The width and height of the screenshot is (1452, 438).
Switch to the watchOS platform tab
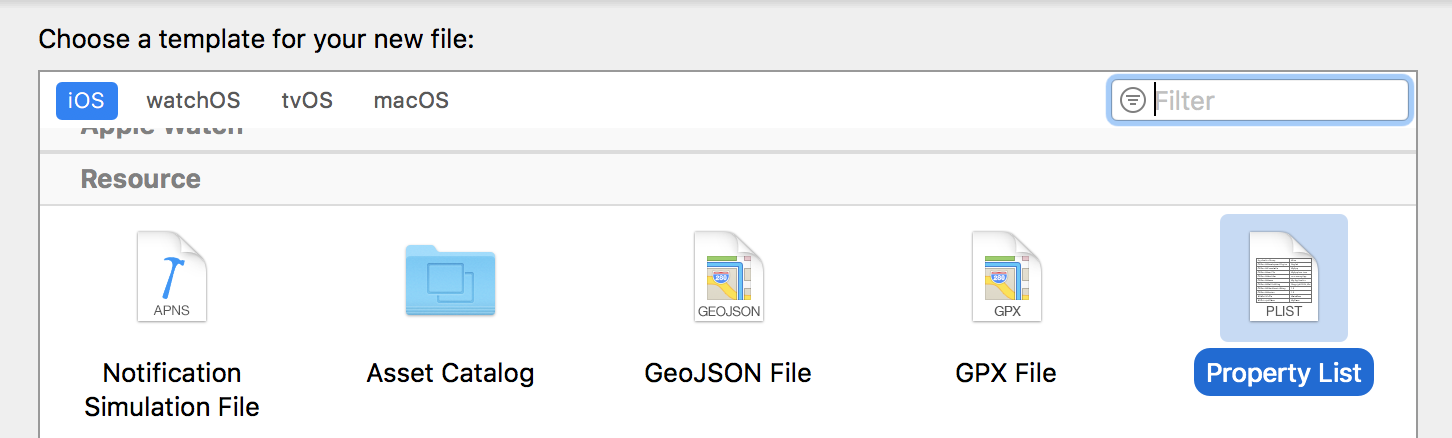tap(193, 100)
